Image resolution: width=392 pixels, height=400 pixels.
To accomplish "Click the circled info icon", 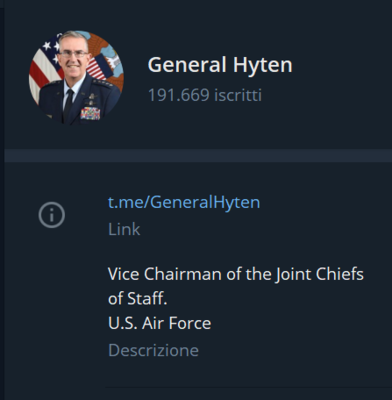I will click(x=52, y=215).
